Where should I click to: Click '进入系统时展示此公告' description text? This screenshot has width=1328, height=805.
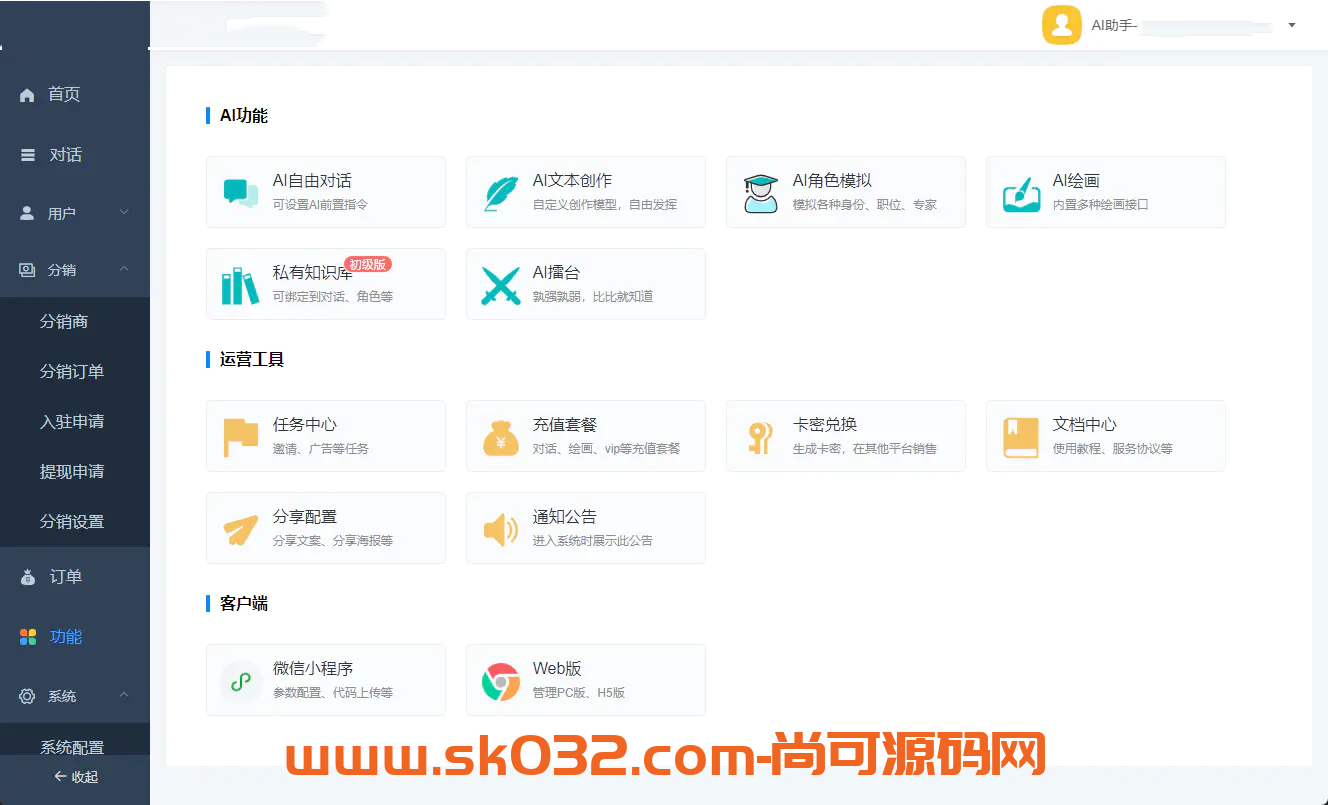tap(593, 541)
